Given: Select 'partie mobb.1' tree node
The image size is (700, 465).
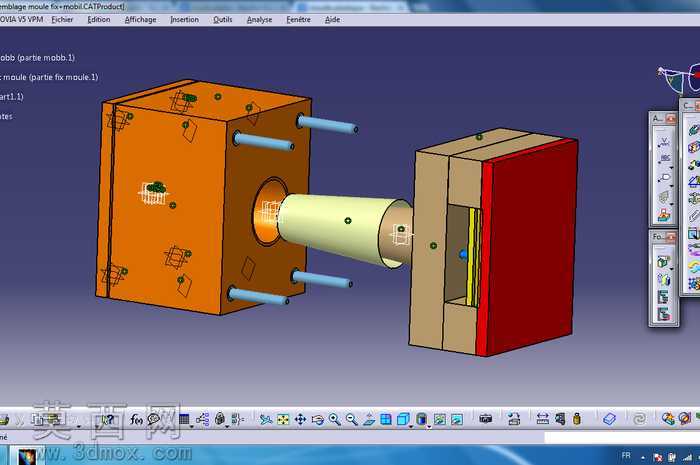Looking at the screenshot, I should (37, 58).
